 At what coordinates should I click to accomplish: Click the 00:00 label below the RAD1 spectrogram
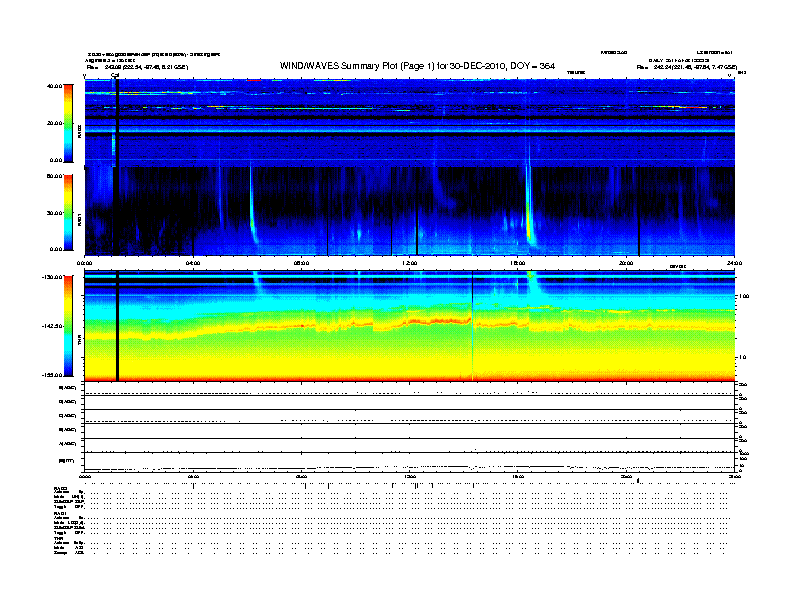84,263
